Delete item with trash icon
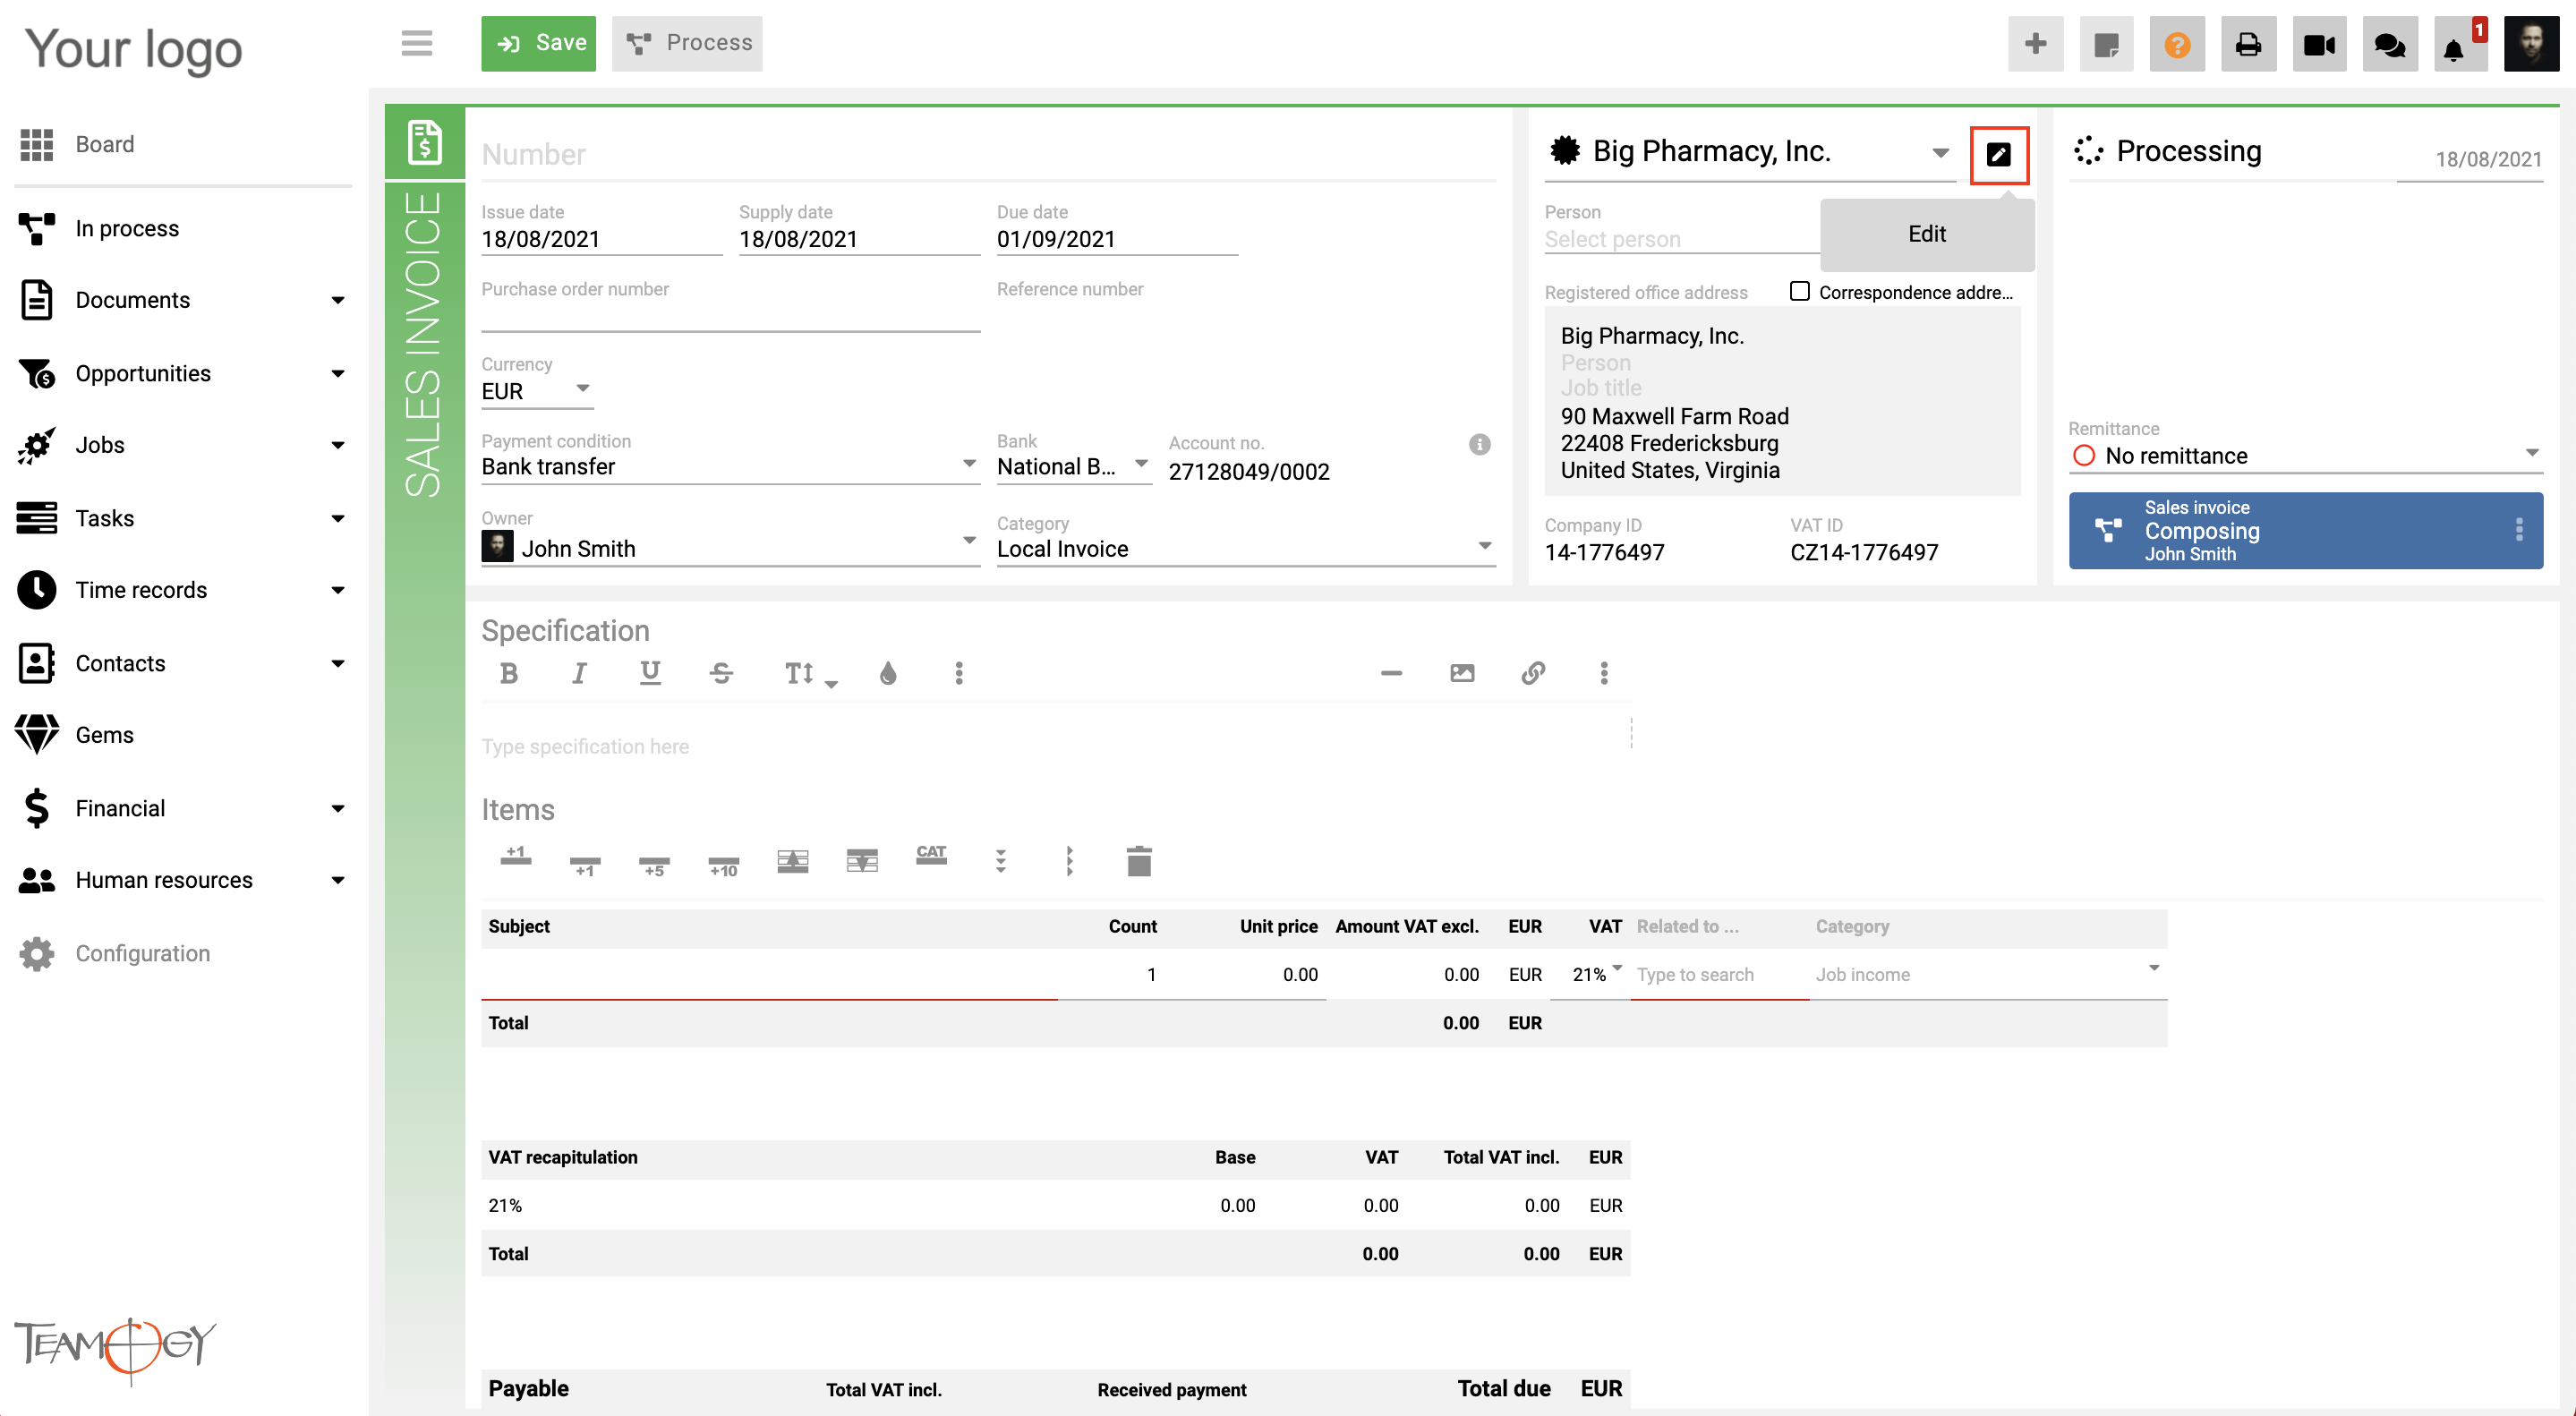This screenshot has width=2576, height=1416. (x=1139, y=861)
